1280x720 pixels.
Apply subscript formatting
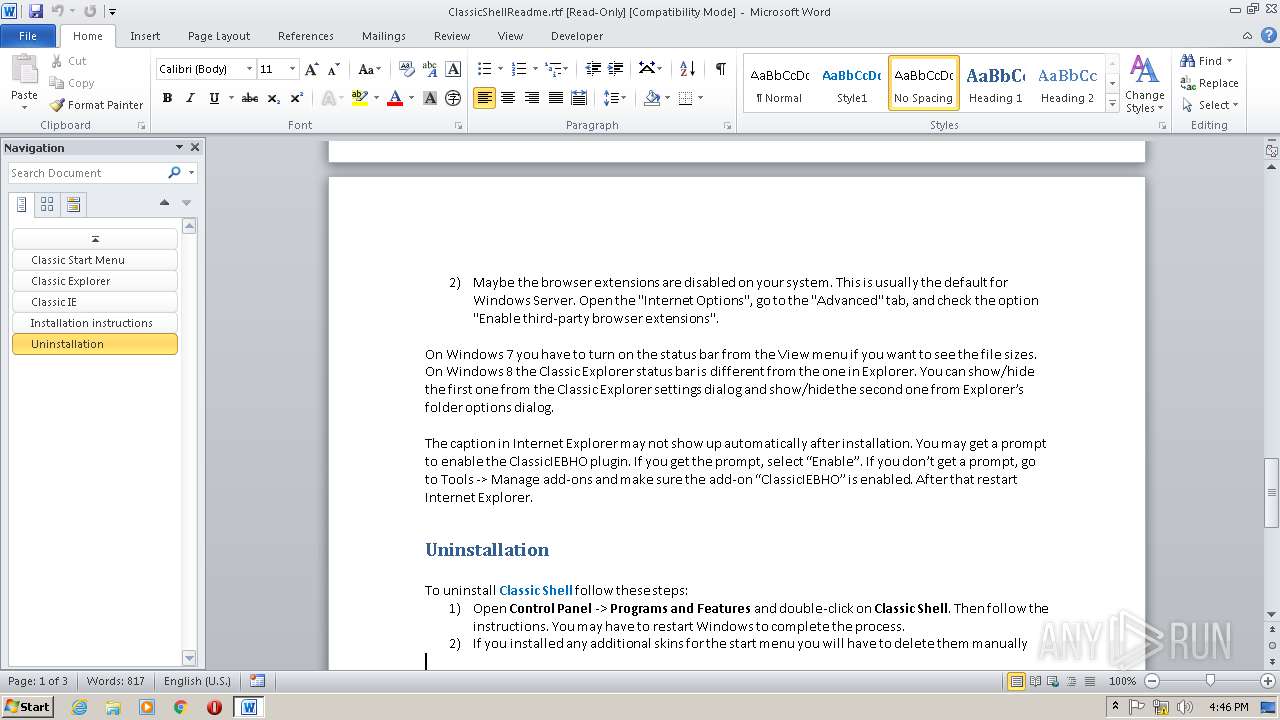click(x=275, y=98)
